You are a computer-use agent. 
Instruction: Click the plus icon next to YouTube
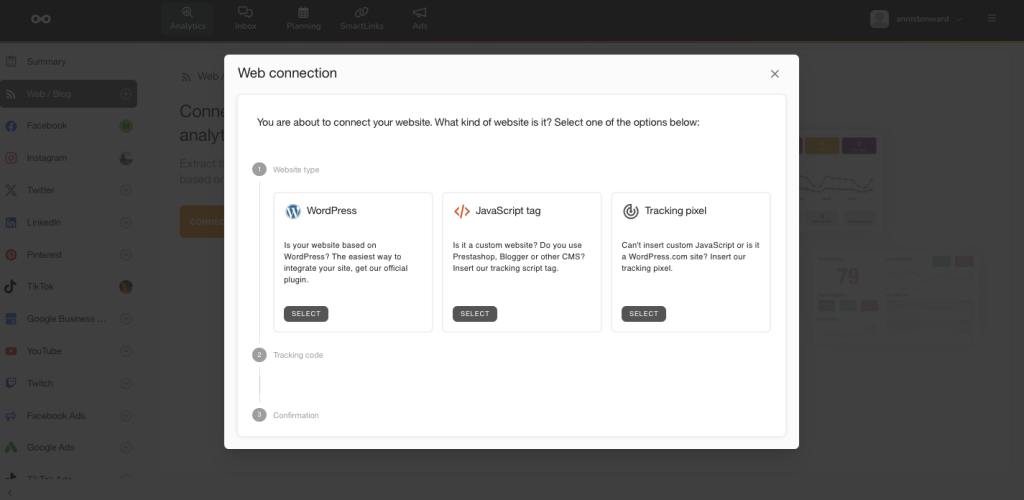pos(126,351)
